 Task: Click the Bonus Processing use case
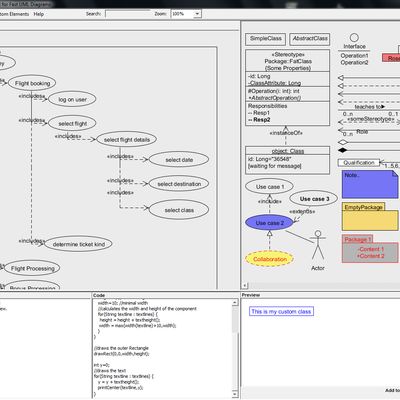[32, 286]
